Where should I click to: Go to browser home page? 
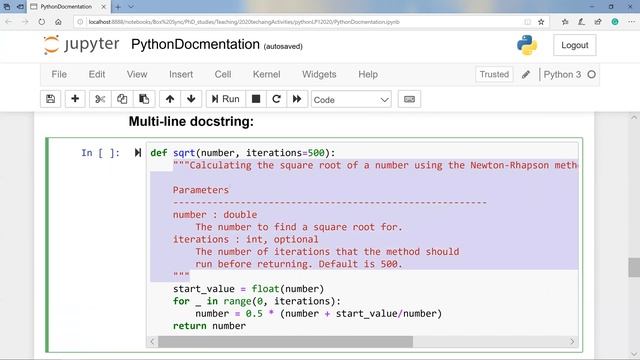[58, 22]
